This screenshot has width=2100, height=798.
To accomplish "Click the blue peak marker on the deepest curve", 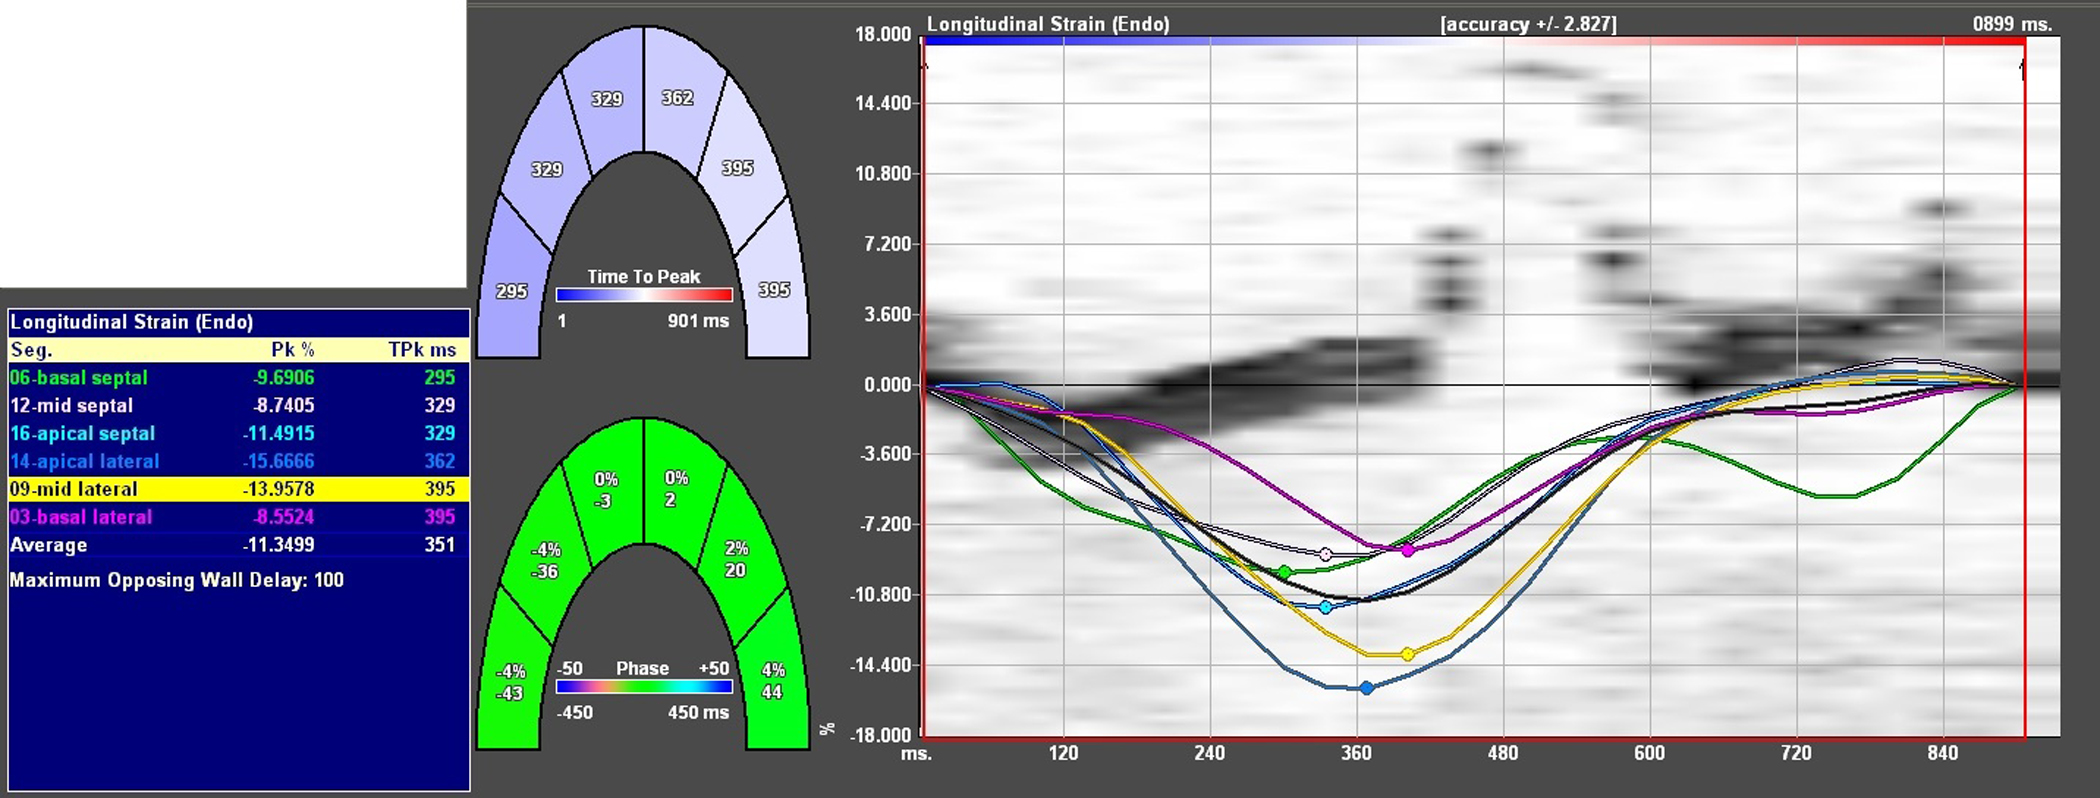I will tap(1367, 688).
